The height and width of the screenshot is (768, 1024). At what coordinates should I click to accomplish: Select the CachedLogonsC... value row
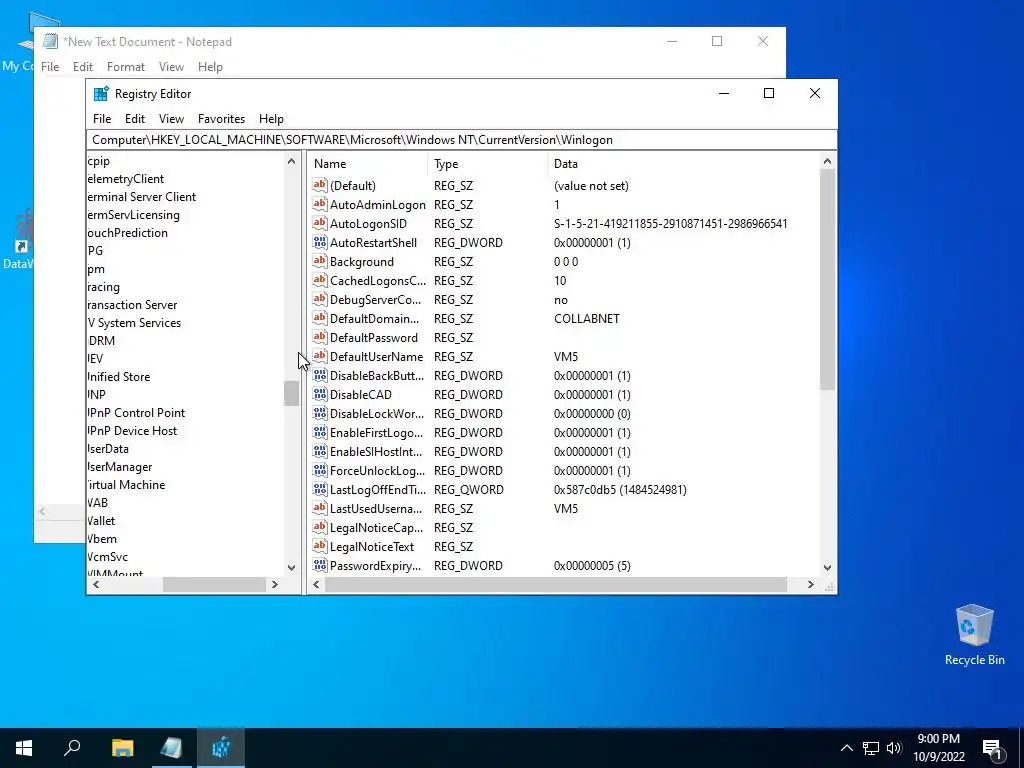pos(565,281)
